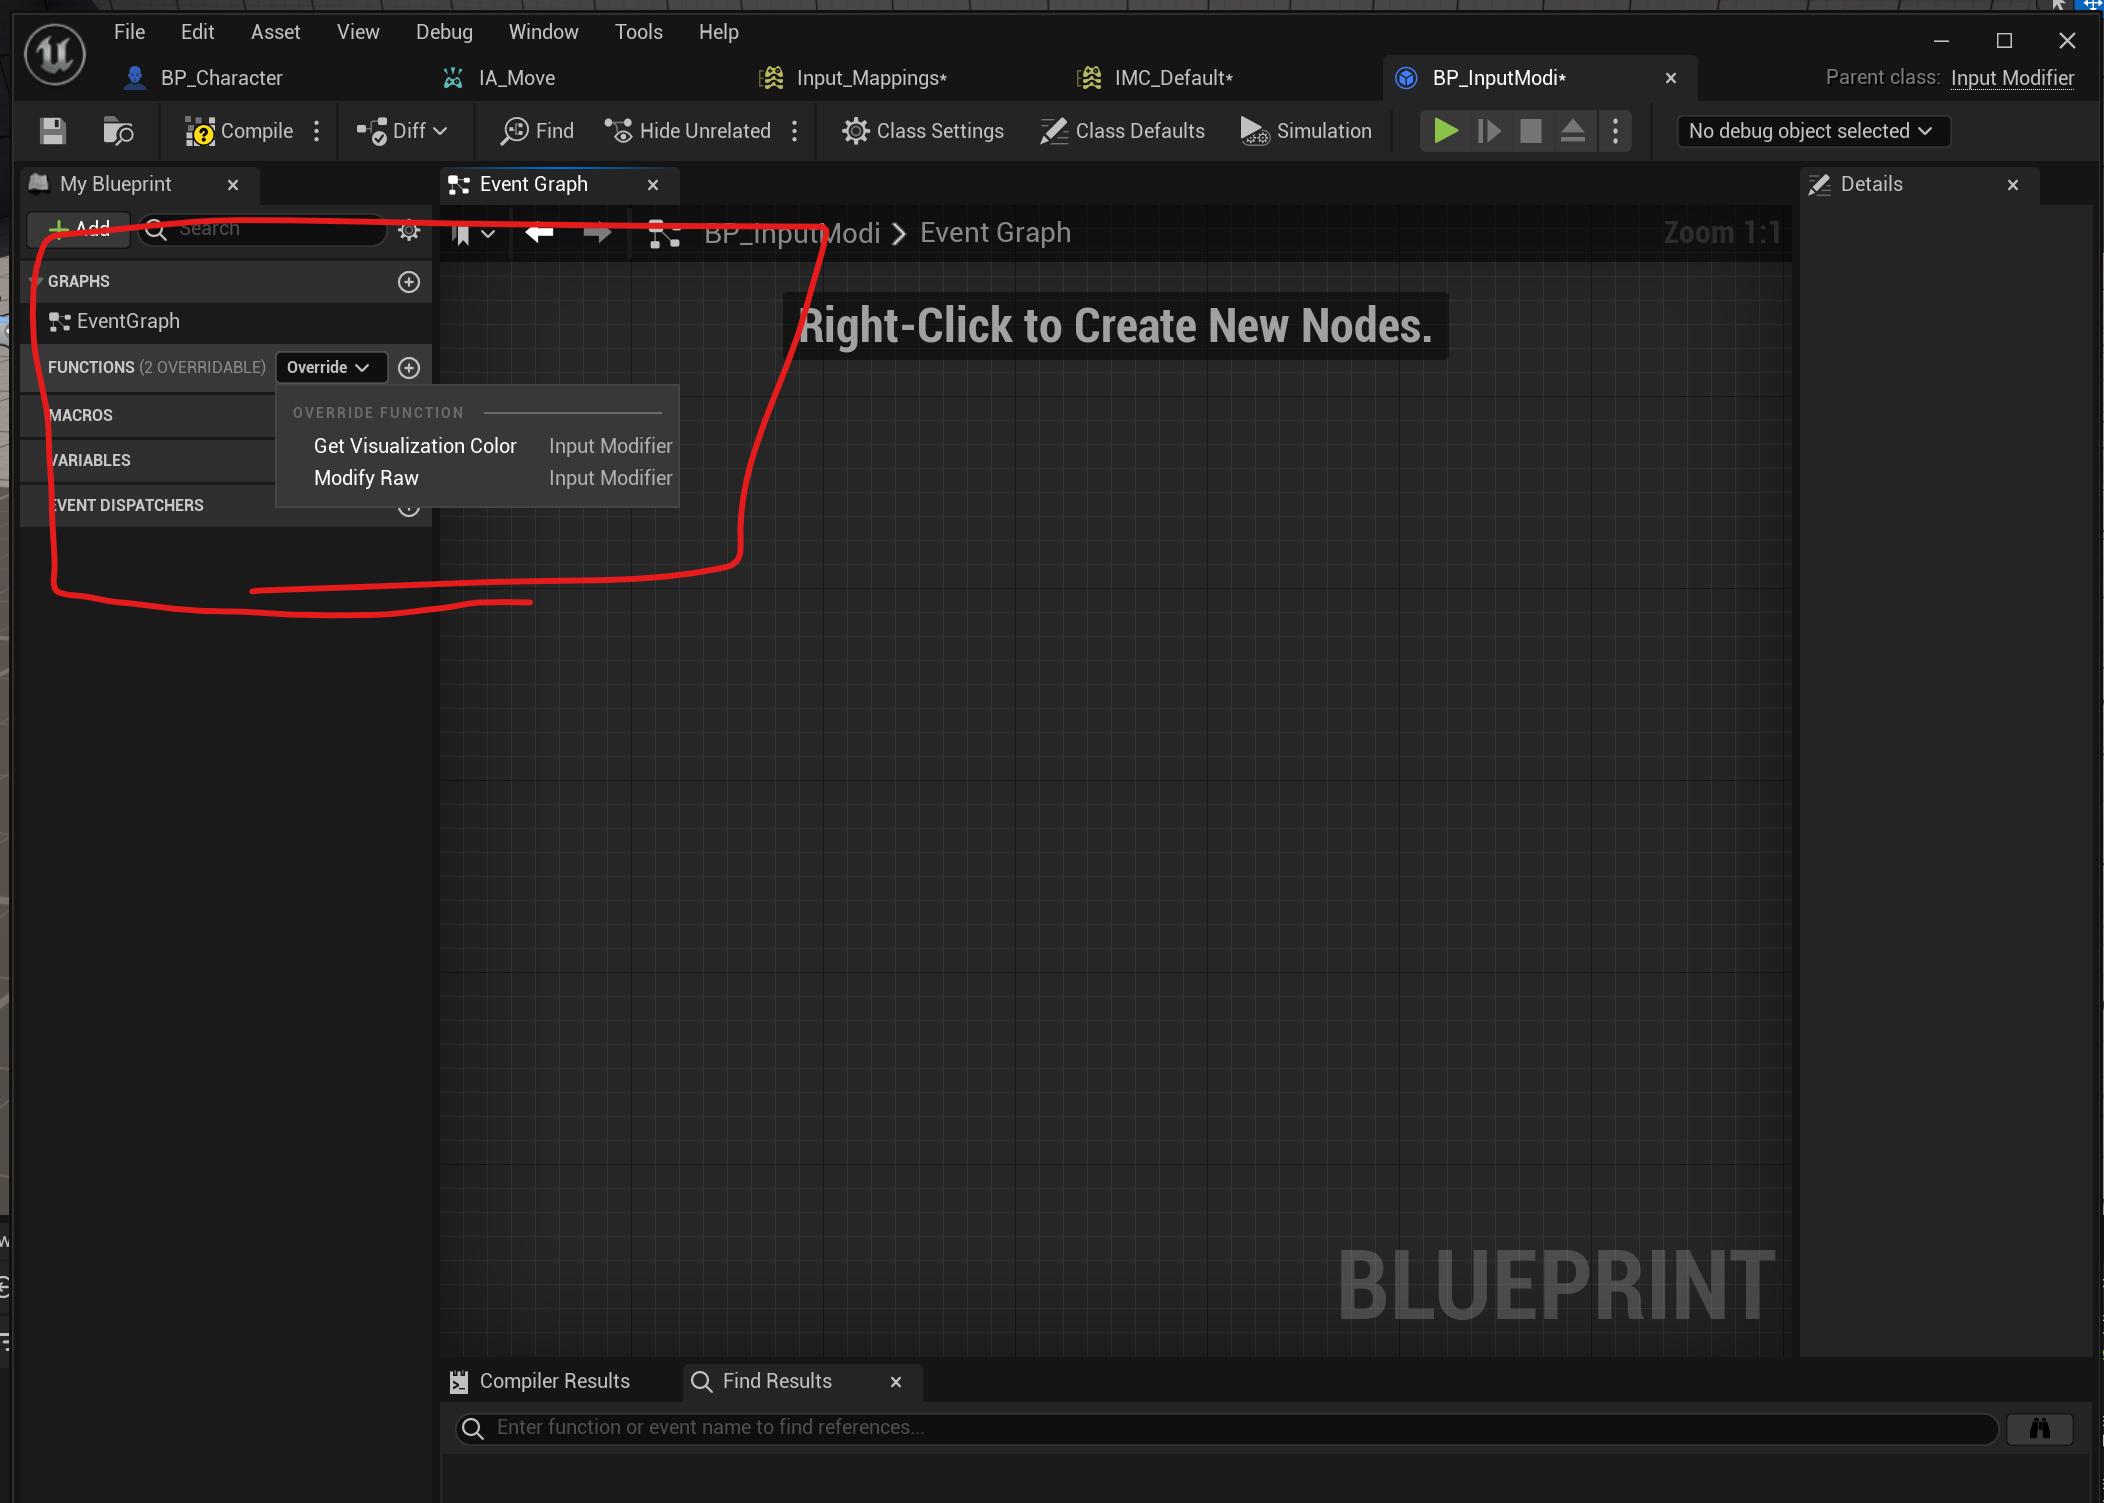This screenshot has width=2104, height=1503.
Task: Click the Input Modifier parent class link
Action: (x=2012, y=78)
